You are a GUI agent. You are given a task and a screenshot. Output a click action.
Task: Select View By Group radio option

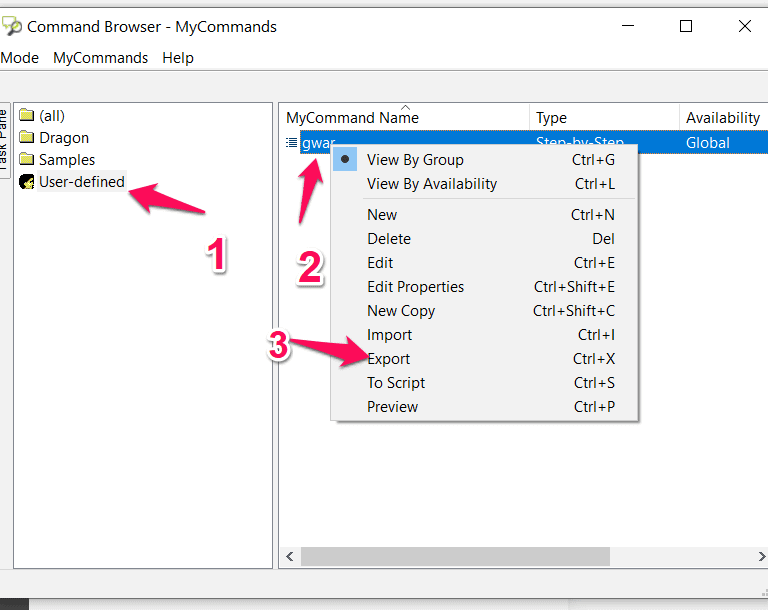pos(485,160)
